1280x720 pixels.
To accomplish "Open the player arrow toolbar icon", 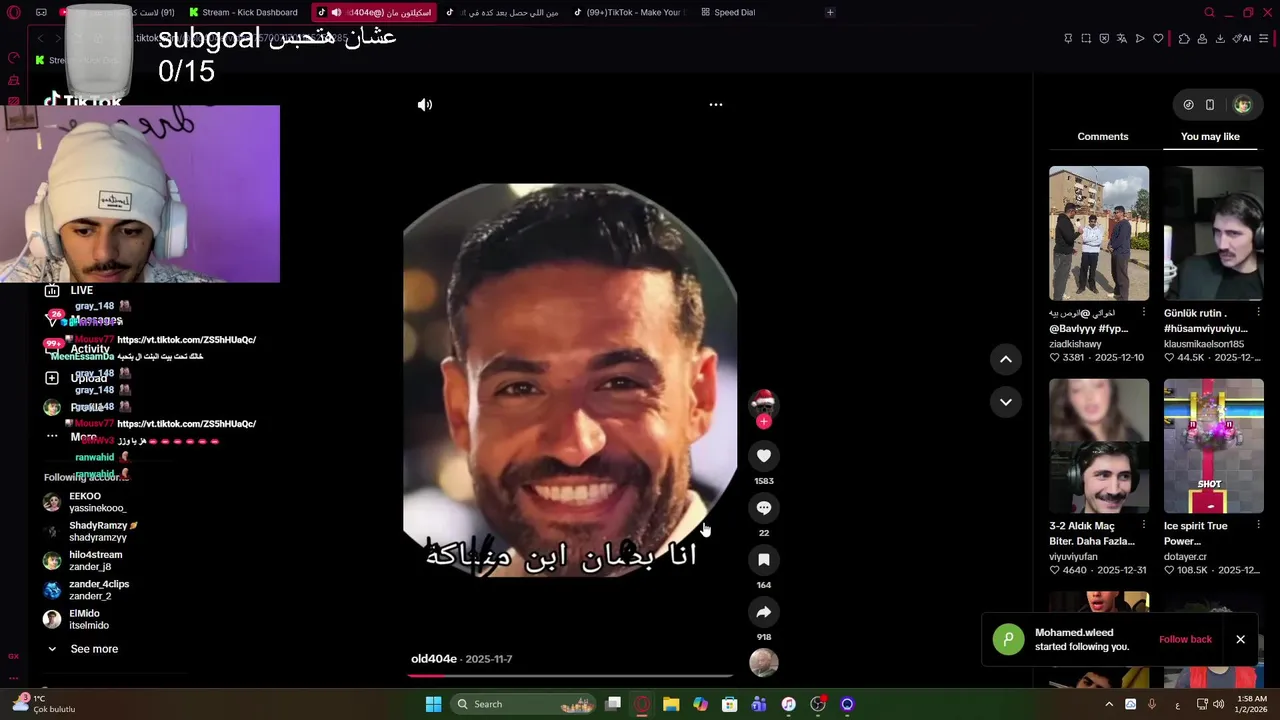I will 1140,38.
